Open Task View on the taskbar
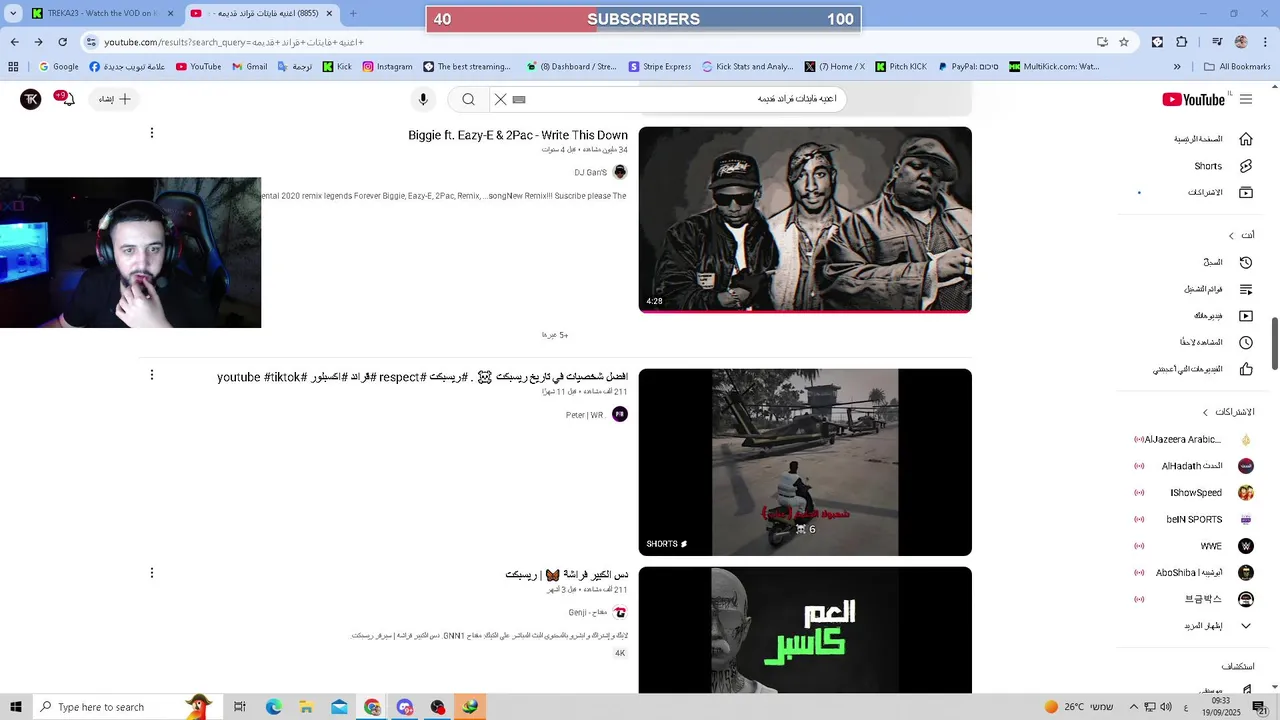 point(240,707)
